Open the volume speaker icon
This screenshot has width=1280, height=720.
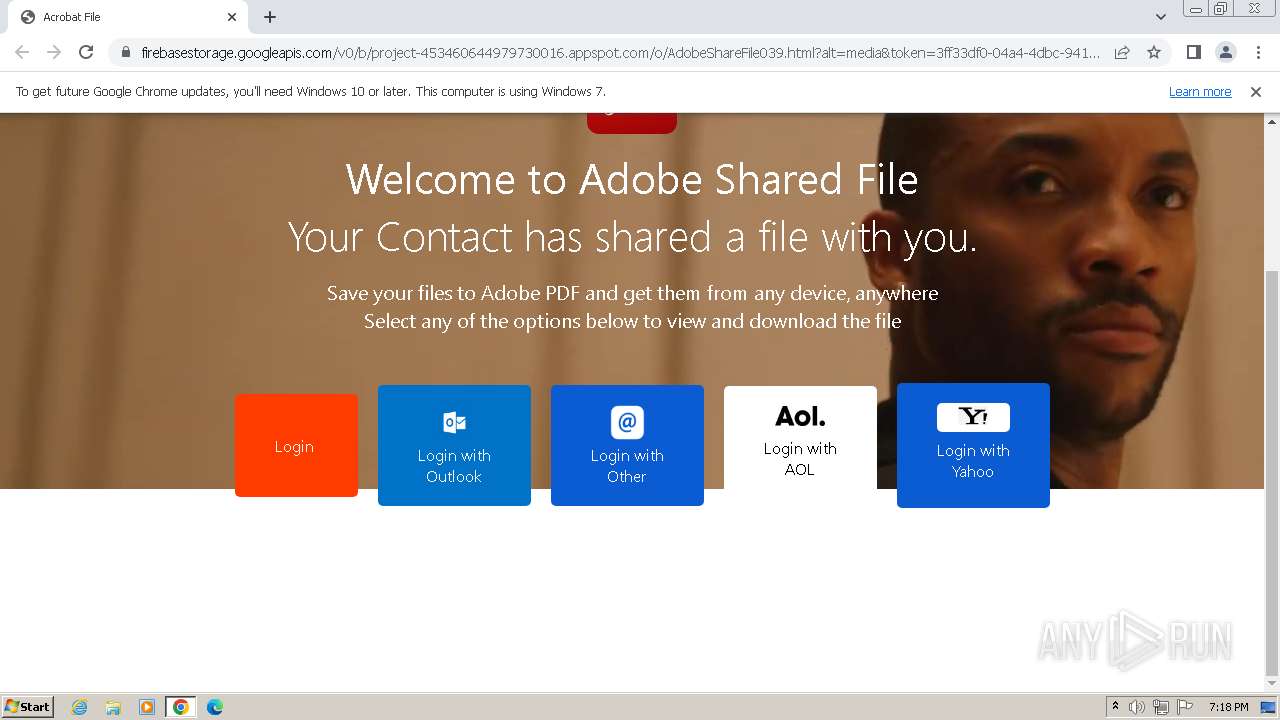click(1137, 707)
